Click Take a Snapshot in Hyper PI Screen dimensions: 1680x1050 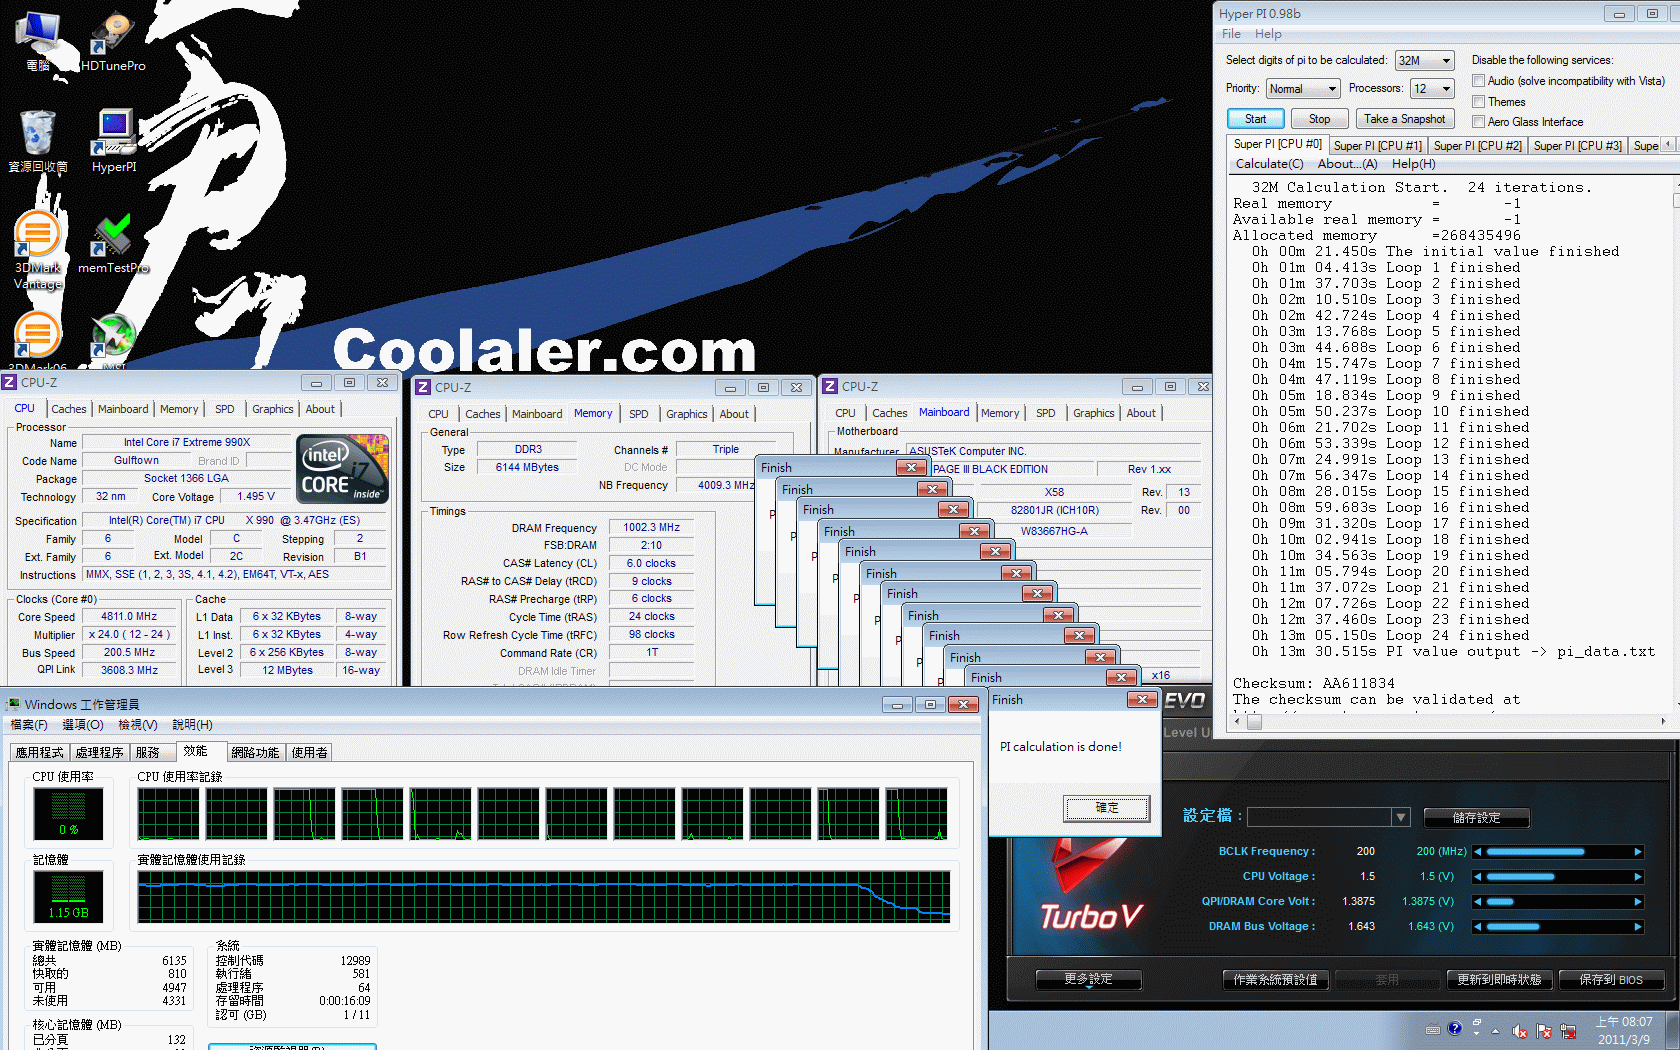tap(1404, 119)
